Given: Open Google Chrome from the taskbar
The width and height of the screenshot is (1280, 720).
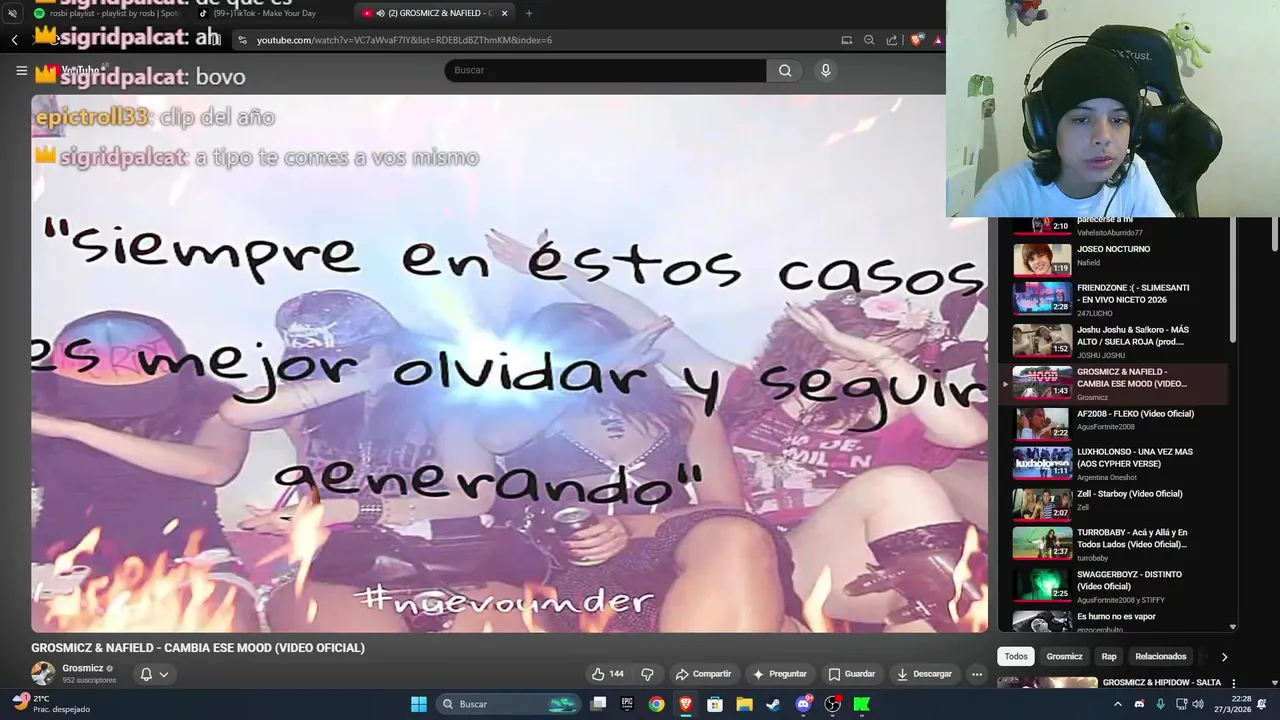Looking at the screenshot, I should [656, 704].
